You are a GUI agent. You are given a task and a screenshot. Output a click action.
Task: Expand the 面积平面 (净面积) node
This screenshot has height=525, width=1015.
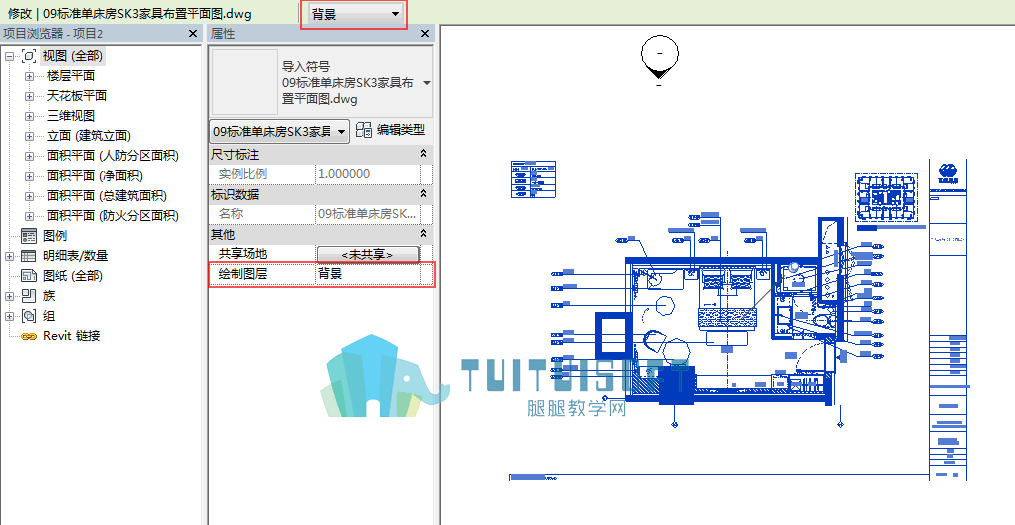click(x=29, y=176)
